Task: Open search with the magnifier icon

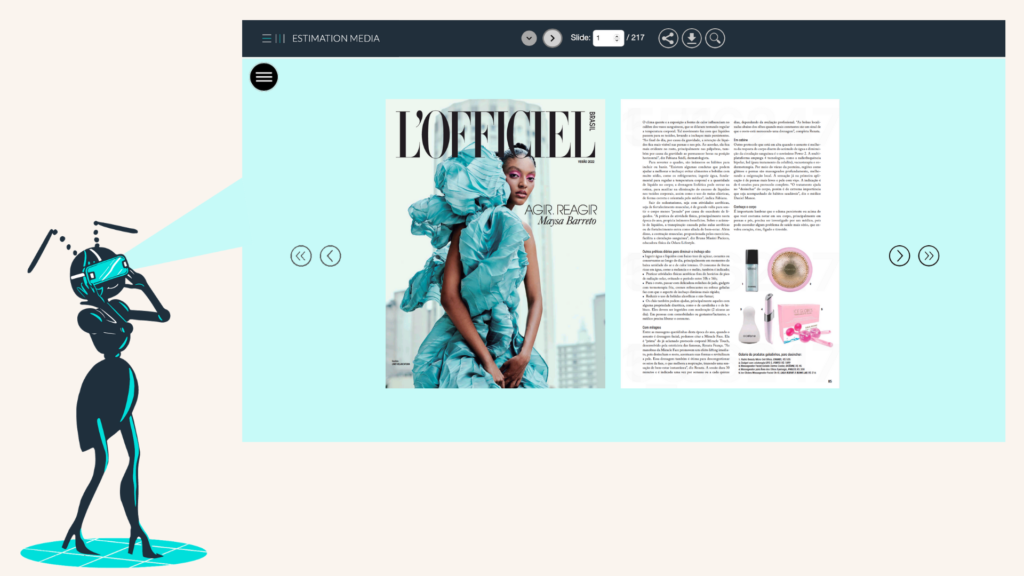Action: tap(715, 39)
